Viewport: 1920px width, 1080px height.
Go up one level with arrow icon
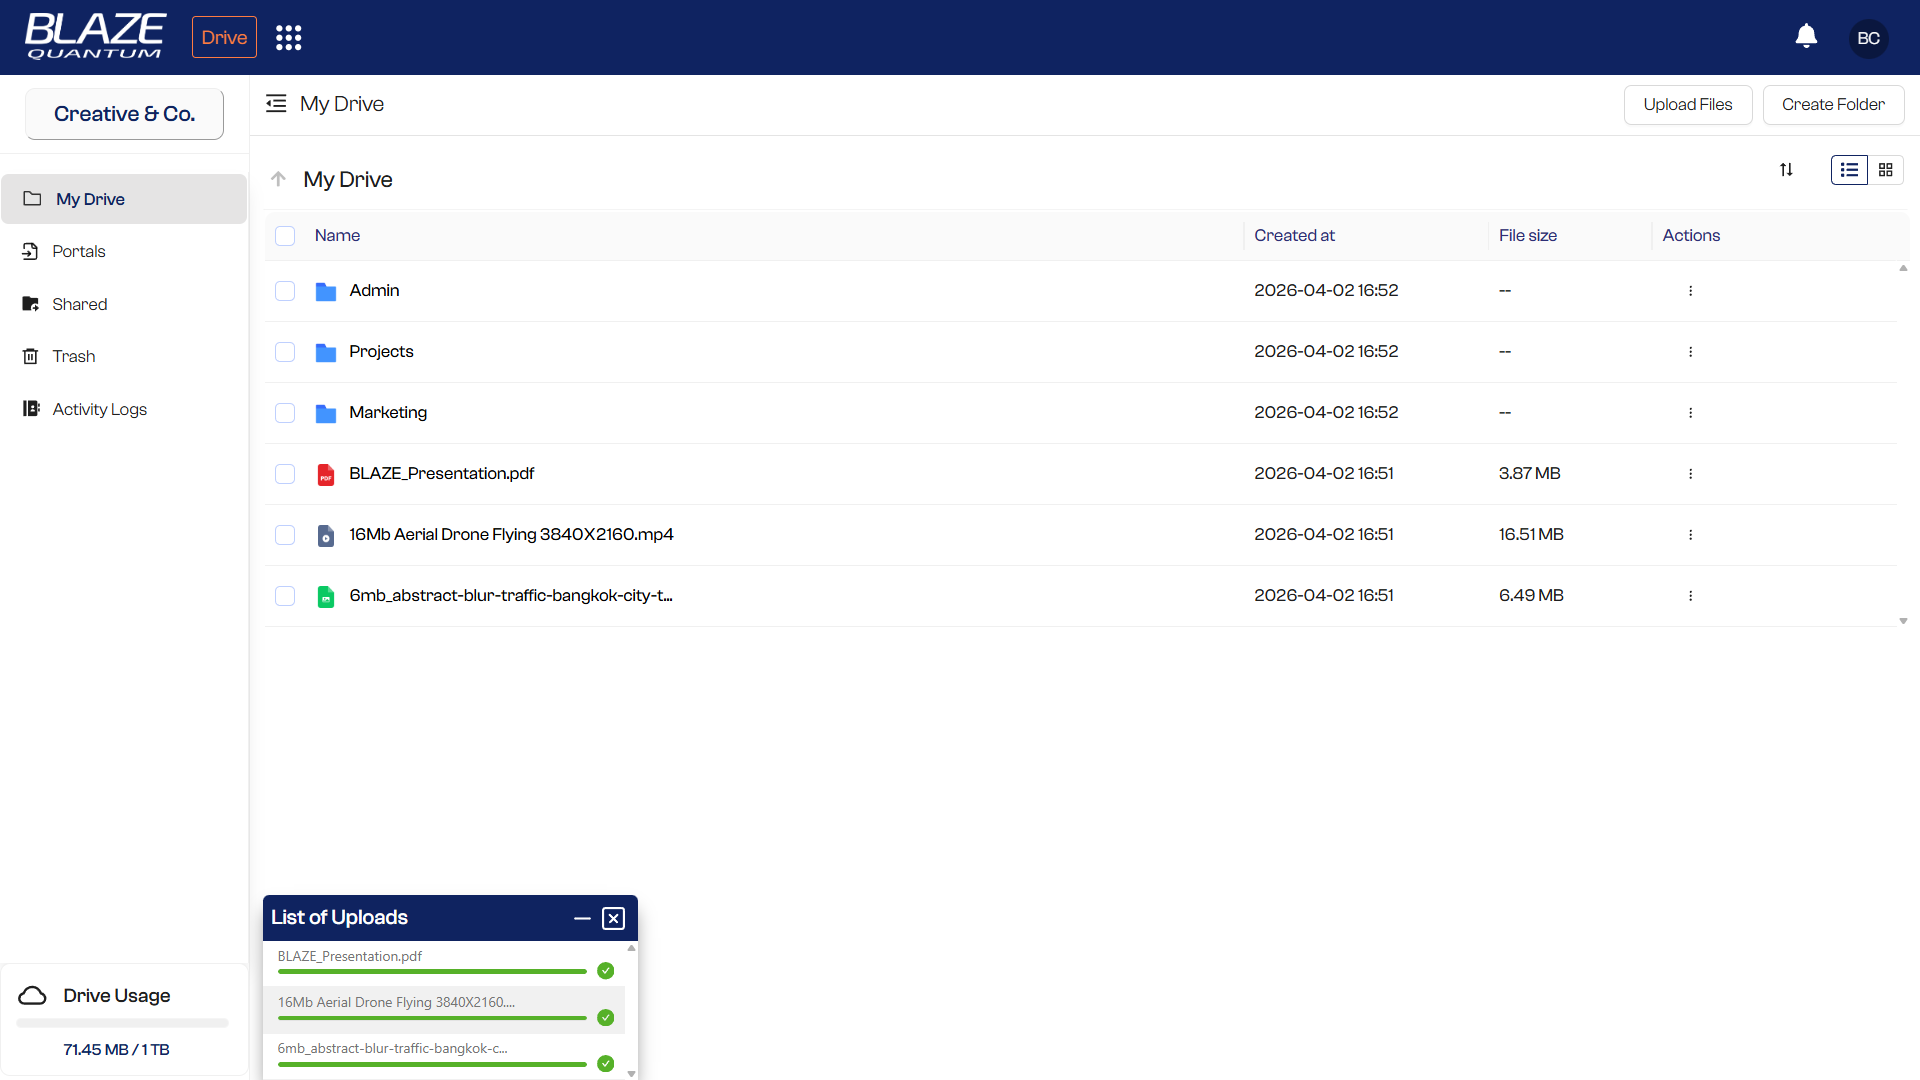click(x=279, y=179)
